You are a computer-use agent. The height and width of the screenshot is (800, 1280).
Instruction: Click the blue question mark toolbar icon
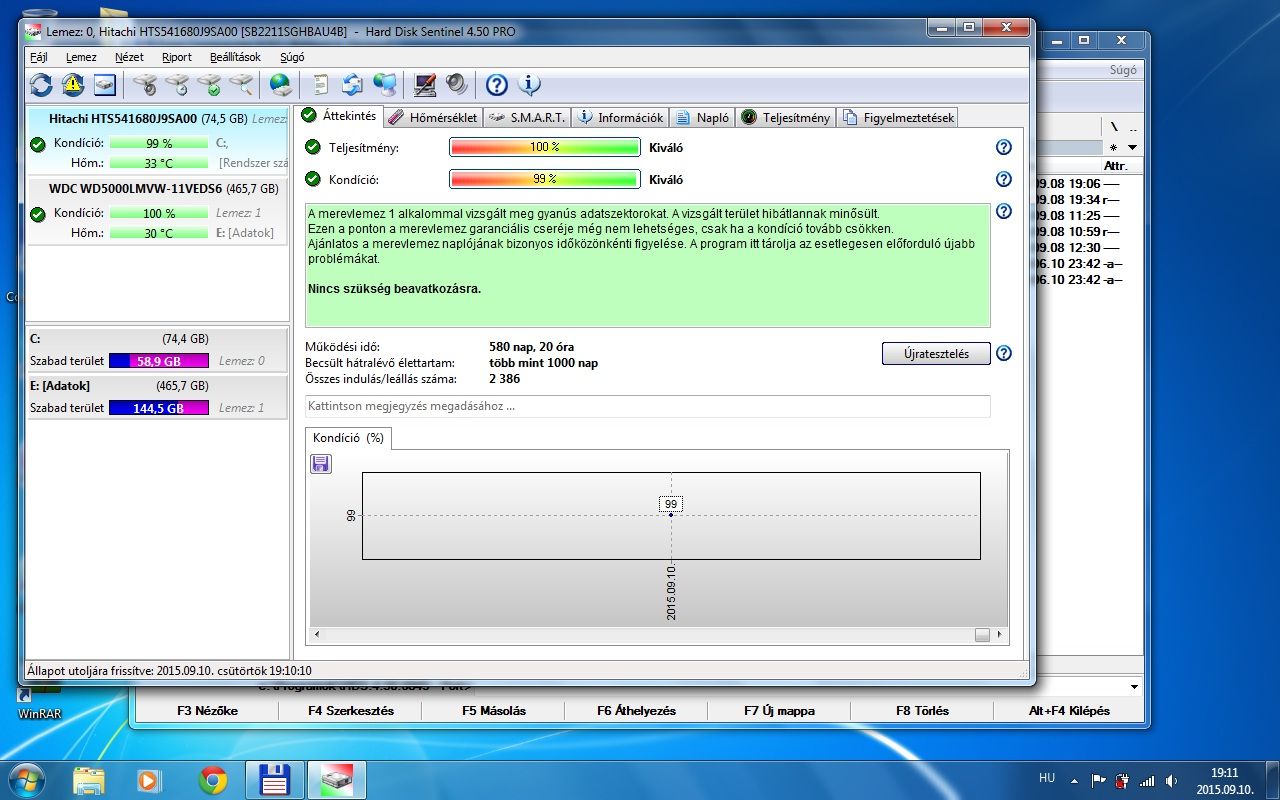pyautogui.click(x=497, y=85)
